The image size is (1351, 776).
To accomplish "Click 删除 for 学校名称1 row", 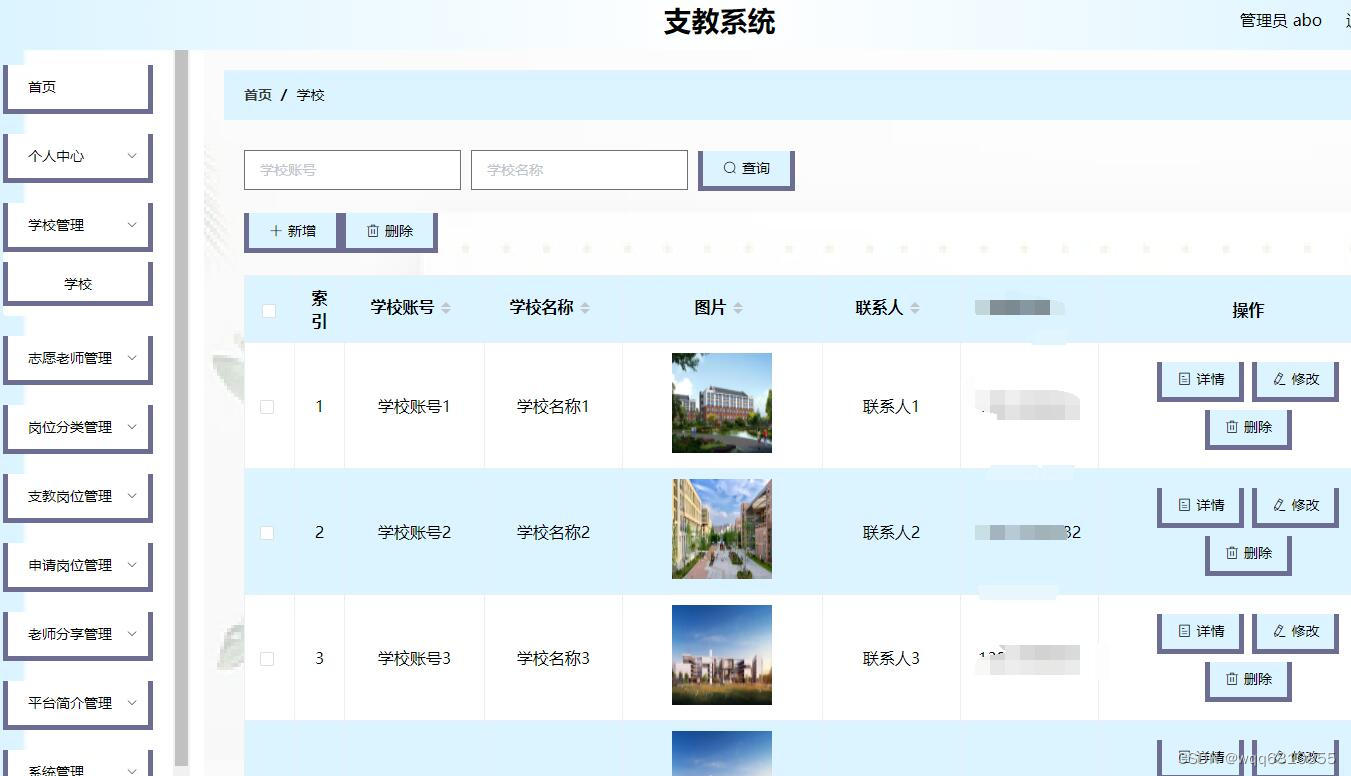I will click(1248, 428).
